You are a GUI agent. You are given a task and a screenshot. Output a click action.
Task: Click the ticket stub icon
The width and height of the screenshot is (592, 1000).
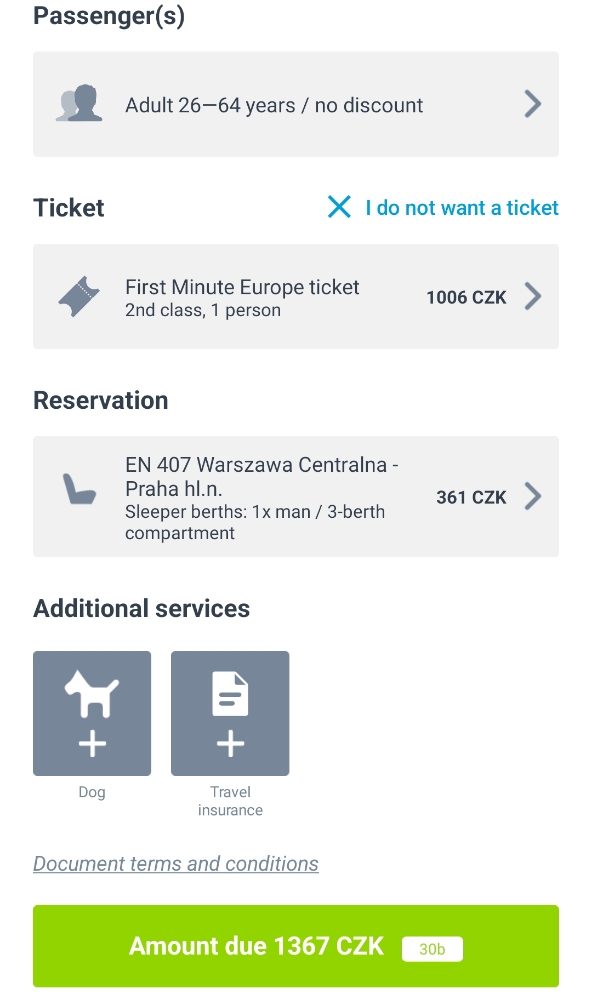click(x=79, y=297)
